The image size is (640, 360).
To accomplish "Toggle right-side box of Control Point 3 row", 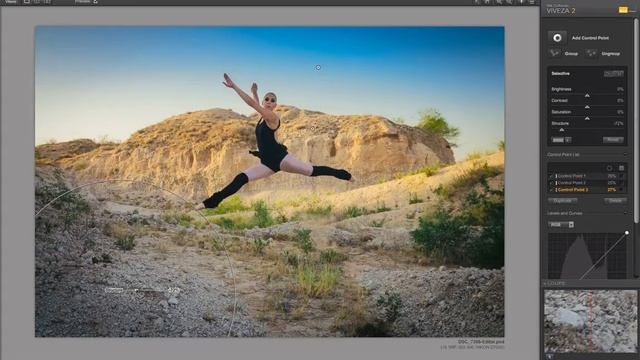I will pos(622,190).
